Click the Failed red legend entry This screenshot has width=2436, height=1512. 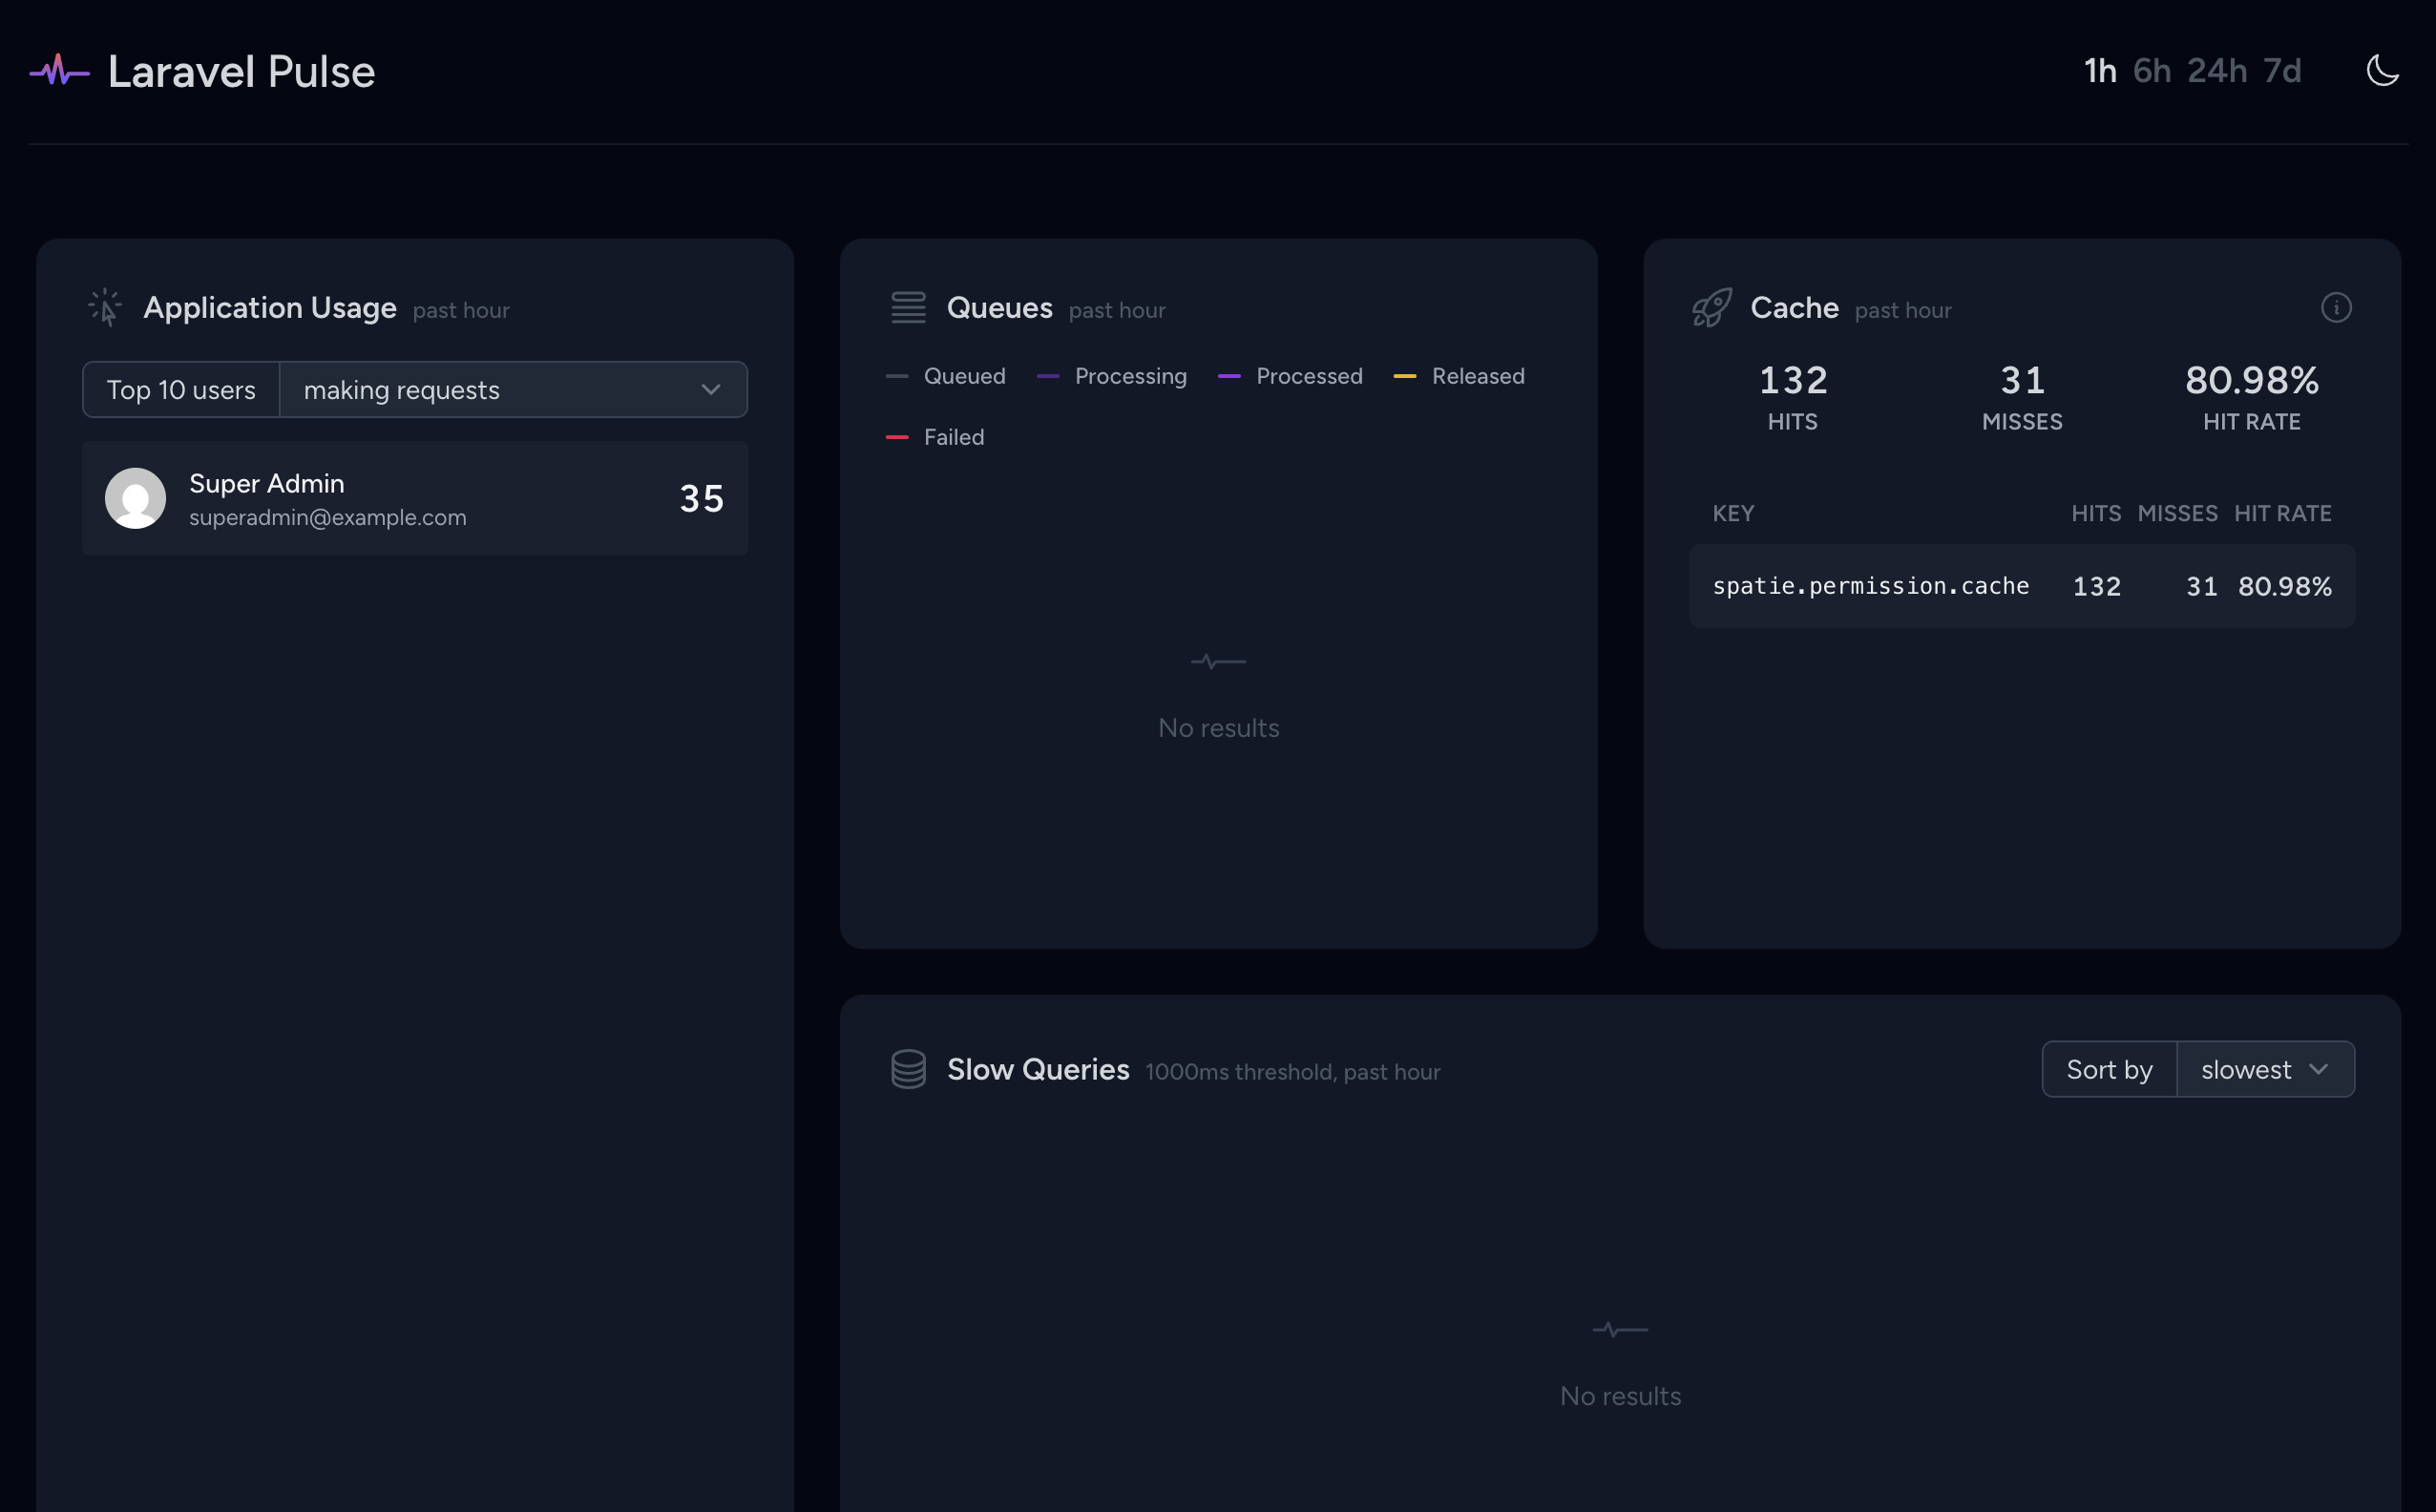[935, 437]
